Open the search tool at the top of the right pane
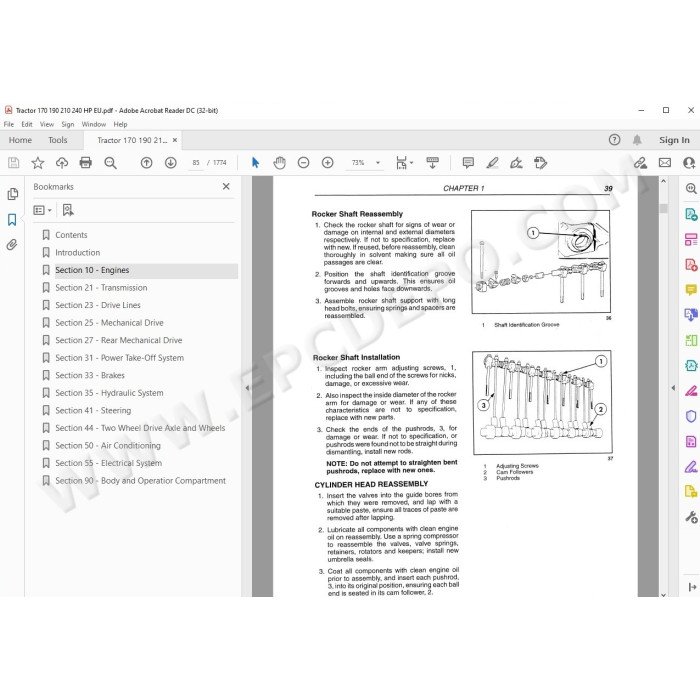This screenshot has height=700, width=700. (691, 188)
